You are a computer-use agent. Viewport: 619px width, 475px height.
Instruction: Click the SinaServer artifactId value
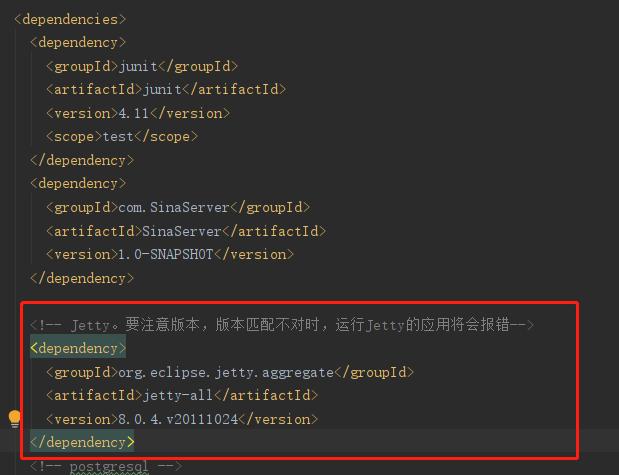coord(182,231)
